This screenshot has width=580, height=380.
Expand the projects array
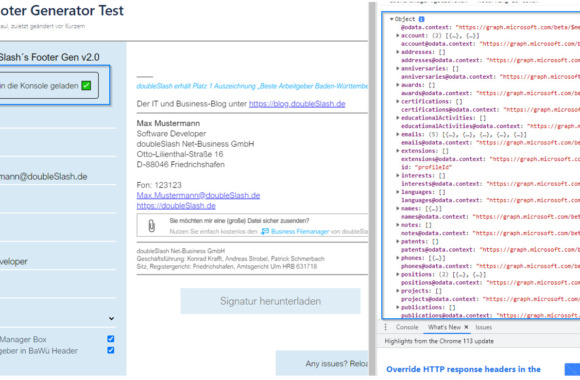398,290
